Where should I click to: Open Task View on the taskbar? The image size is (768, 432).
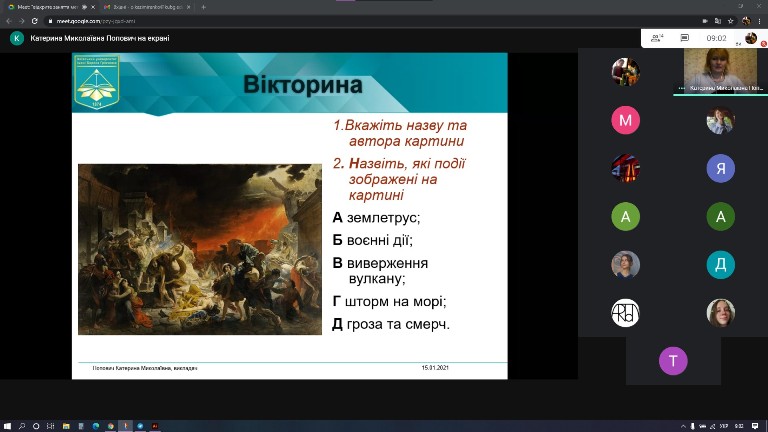tap(50, 426)
